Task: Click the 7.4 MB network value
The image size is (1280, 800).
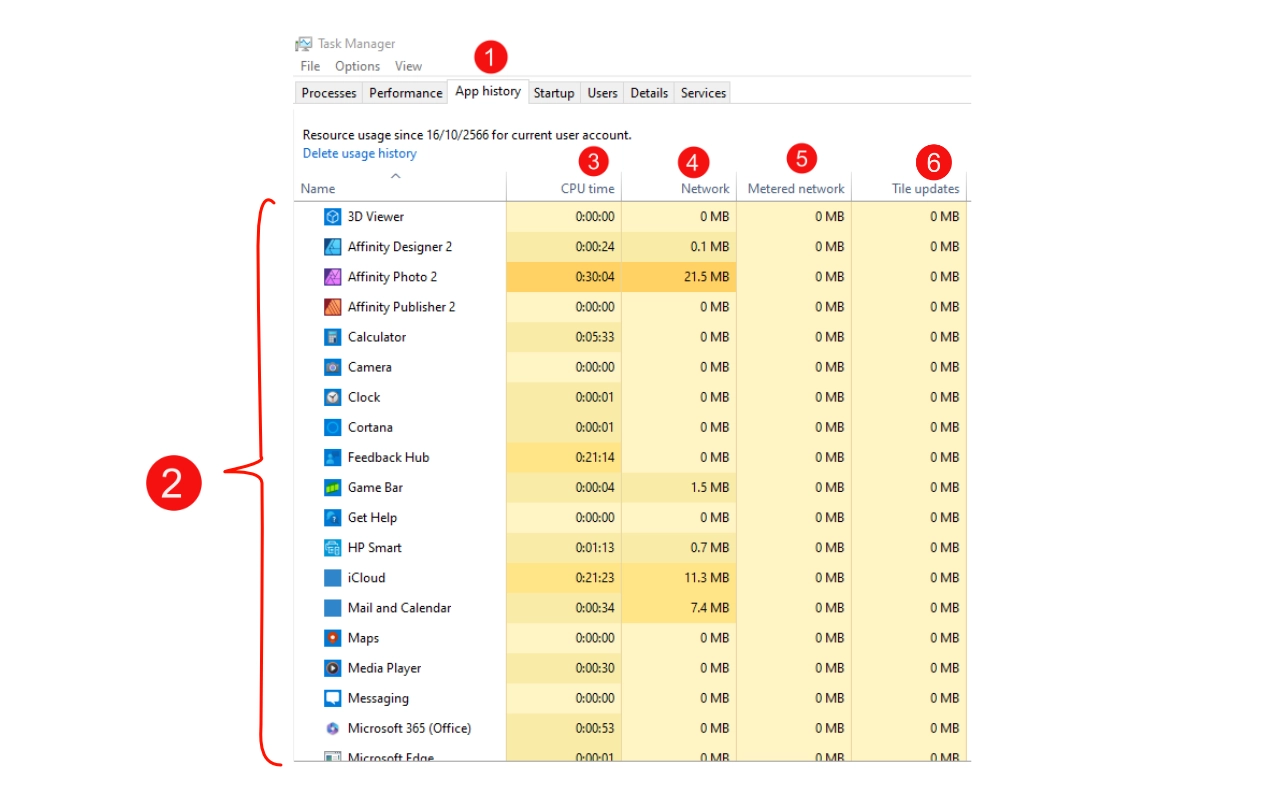Action: coord(710,608)
